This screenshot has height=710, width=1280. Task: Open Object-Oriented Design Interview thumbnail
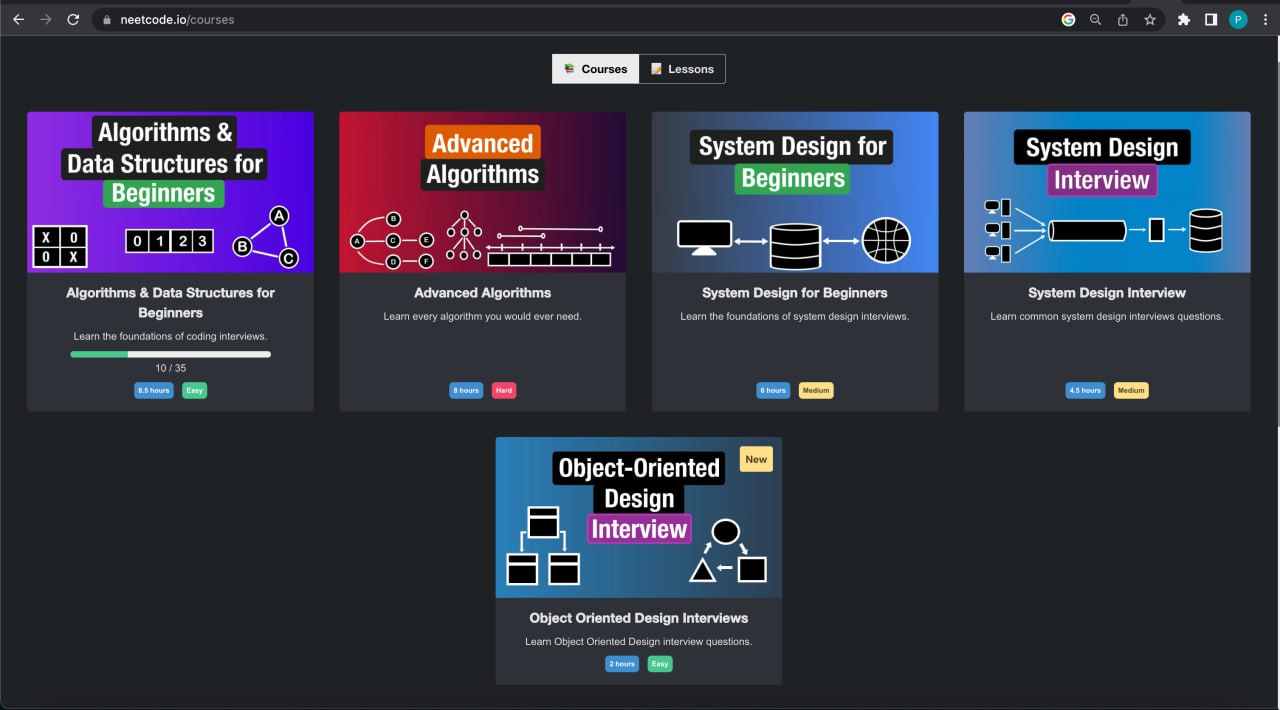tap(639, 517)
